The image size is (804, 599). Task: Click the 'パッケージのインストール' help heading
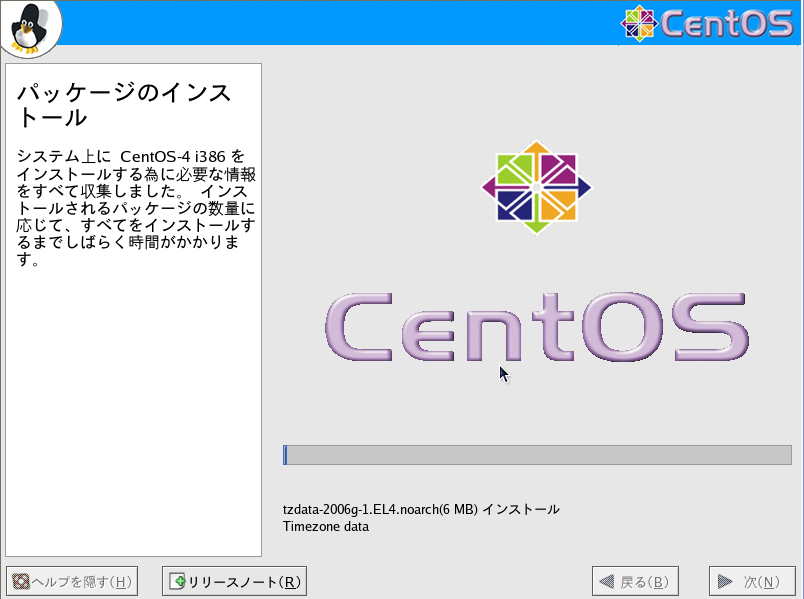pyautogui.click(x=124, y=105)
